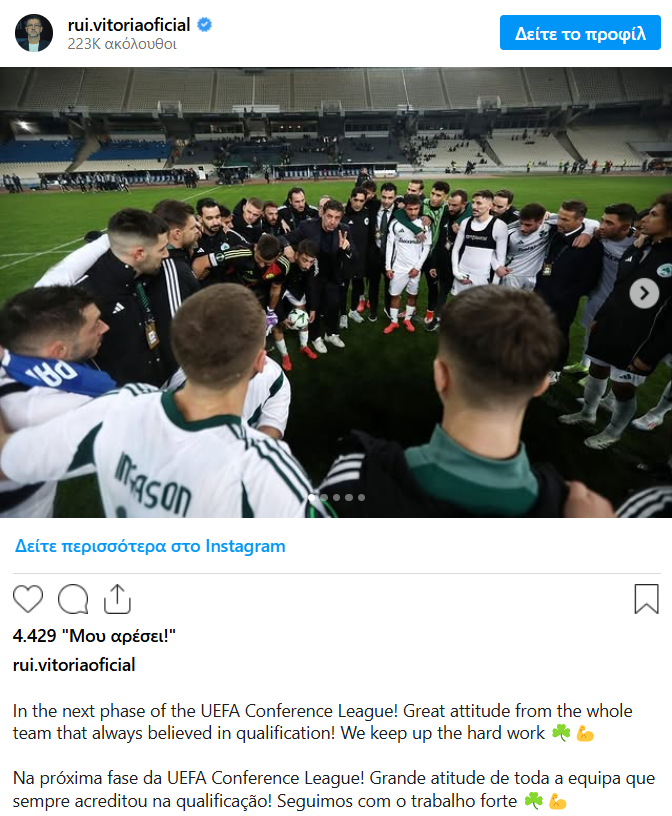The image size is (672, 816).
Task: Click the 223K ακόλουθοι followers text
Action: point(122,44)
